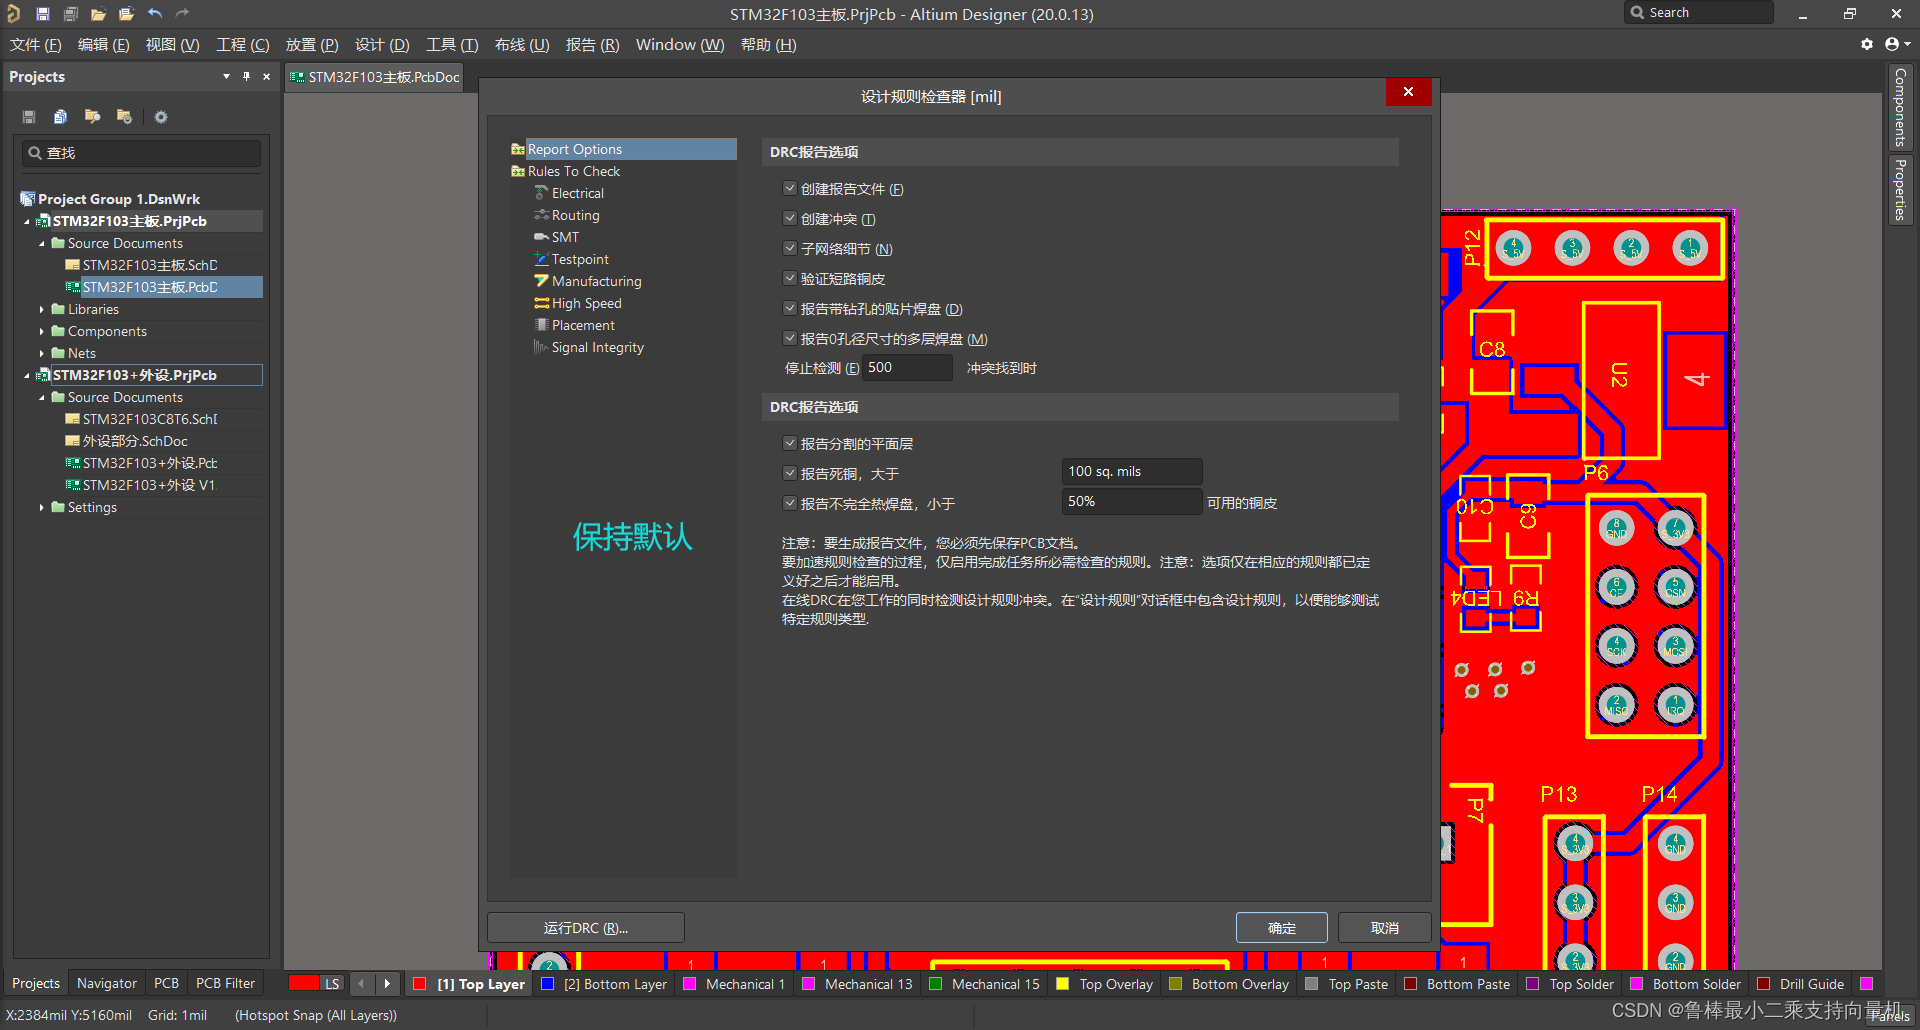Click Projects panel save icon

point(29,117)
